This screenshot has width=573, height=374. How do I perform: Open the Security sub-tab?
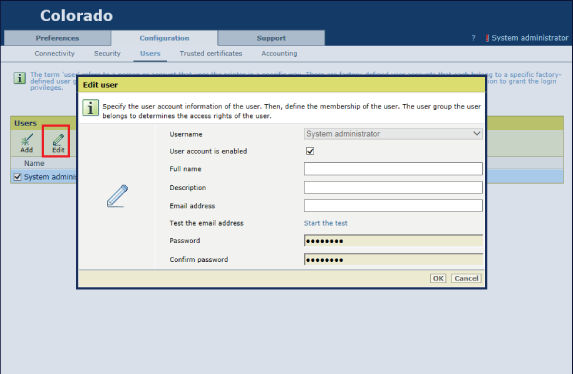tap(107, 53)
